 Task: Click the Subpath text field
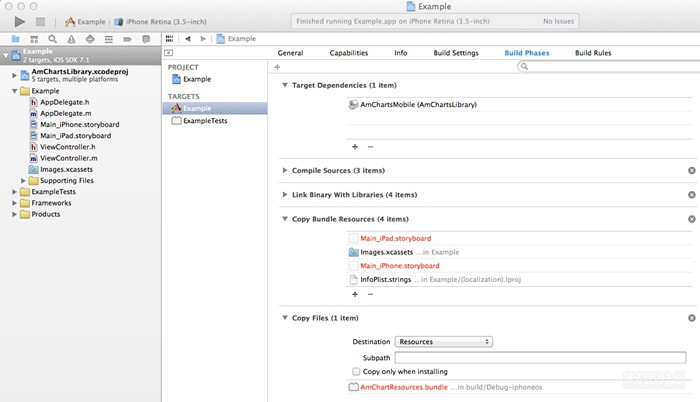tap(540, 357)
